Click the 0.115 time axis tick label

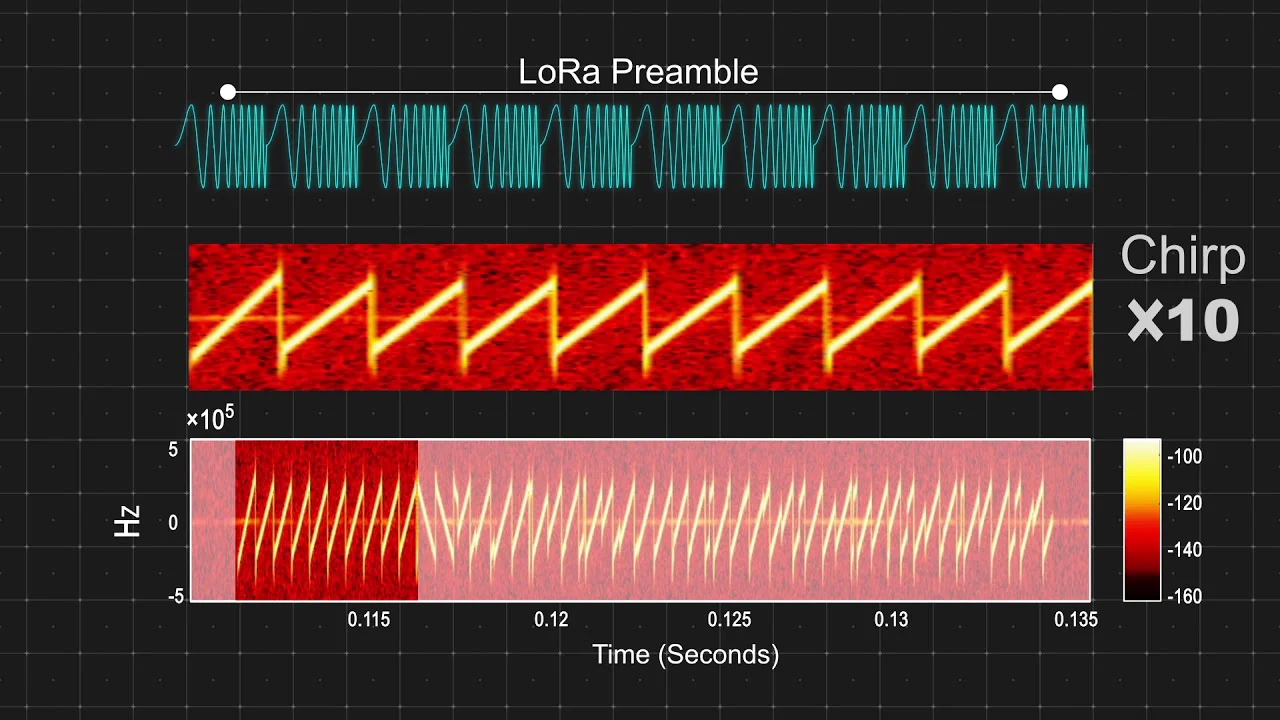(368, 620)
